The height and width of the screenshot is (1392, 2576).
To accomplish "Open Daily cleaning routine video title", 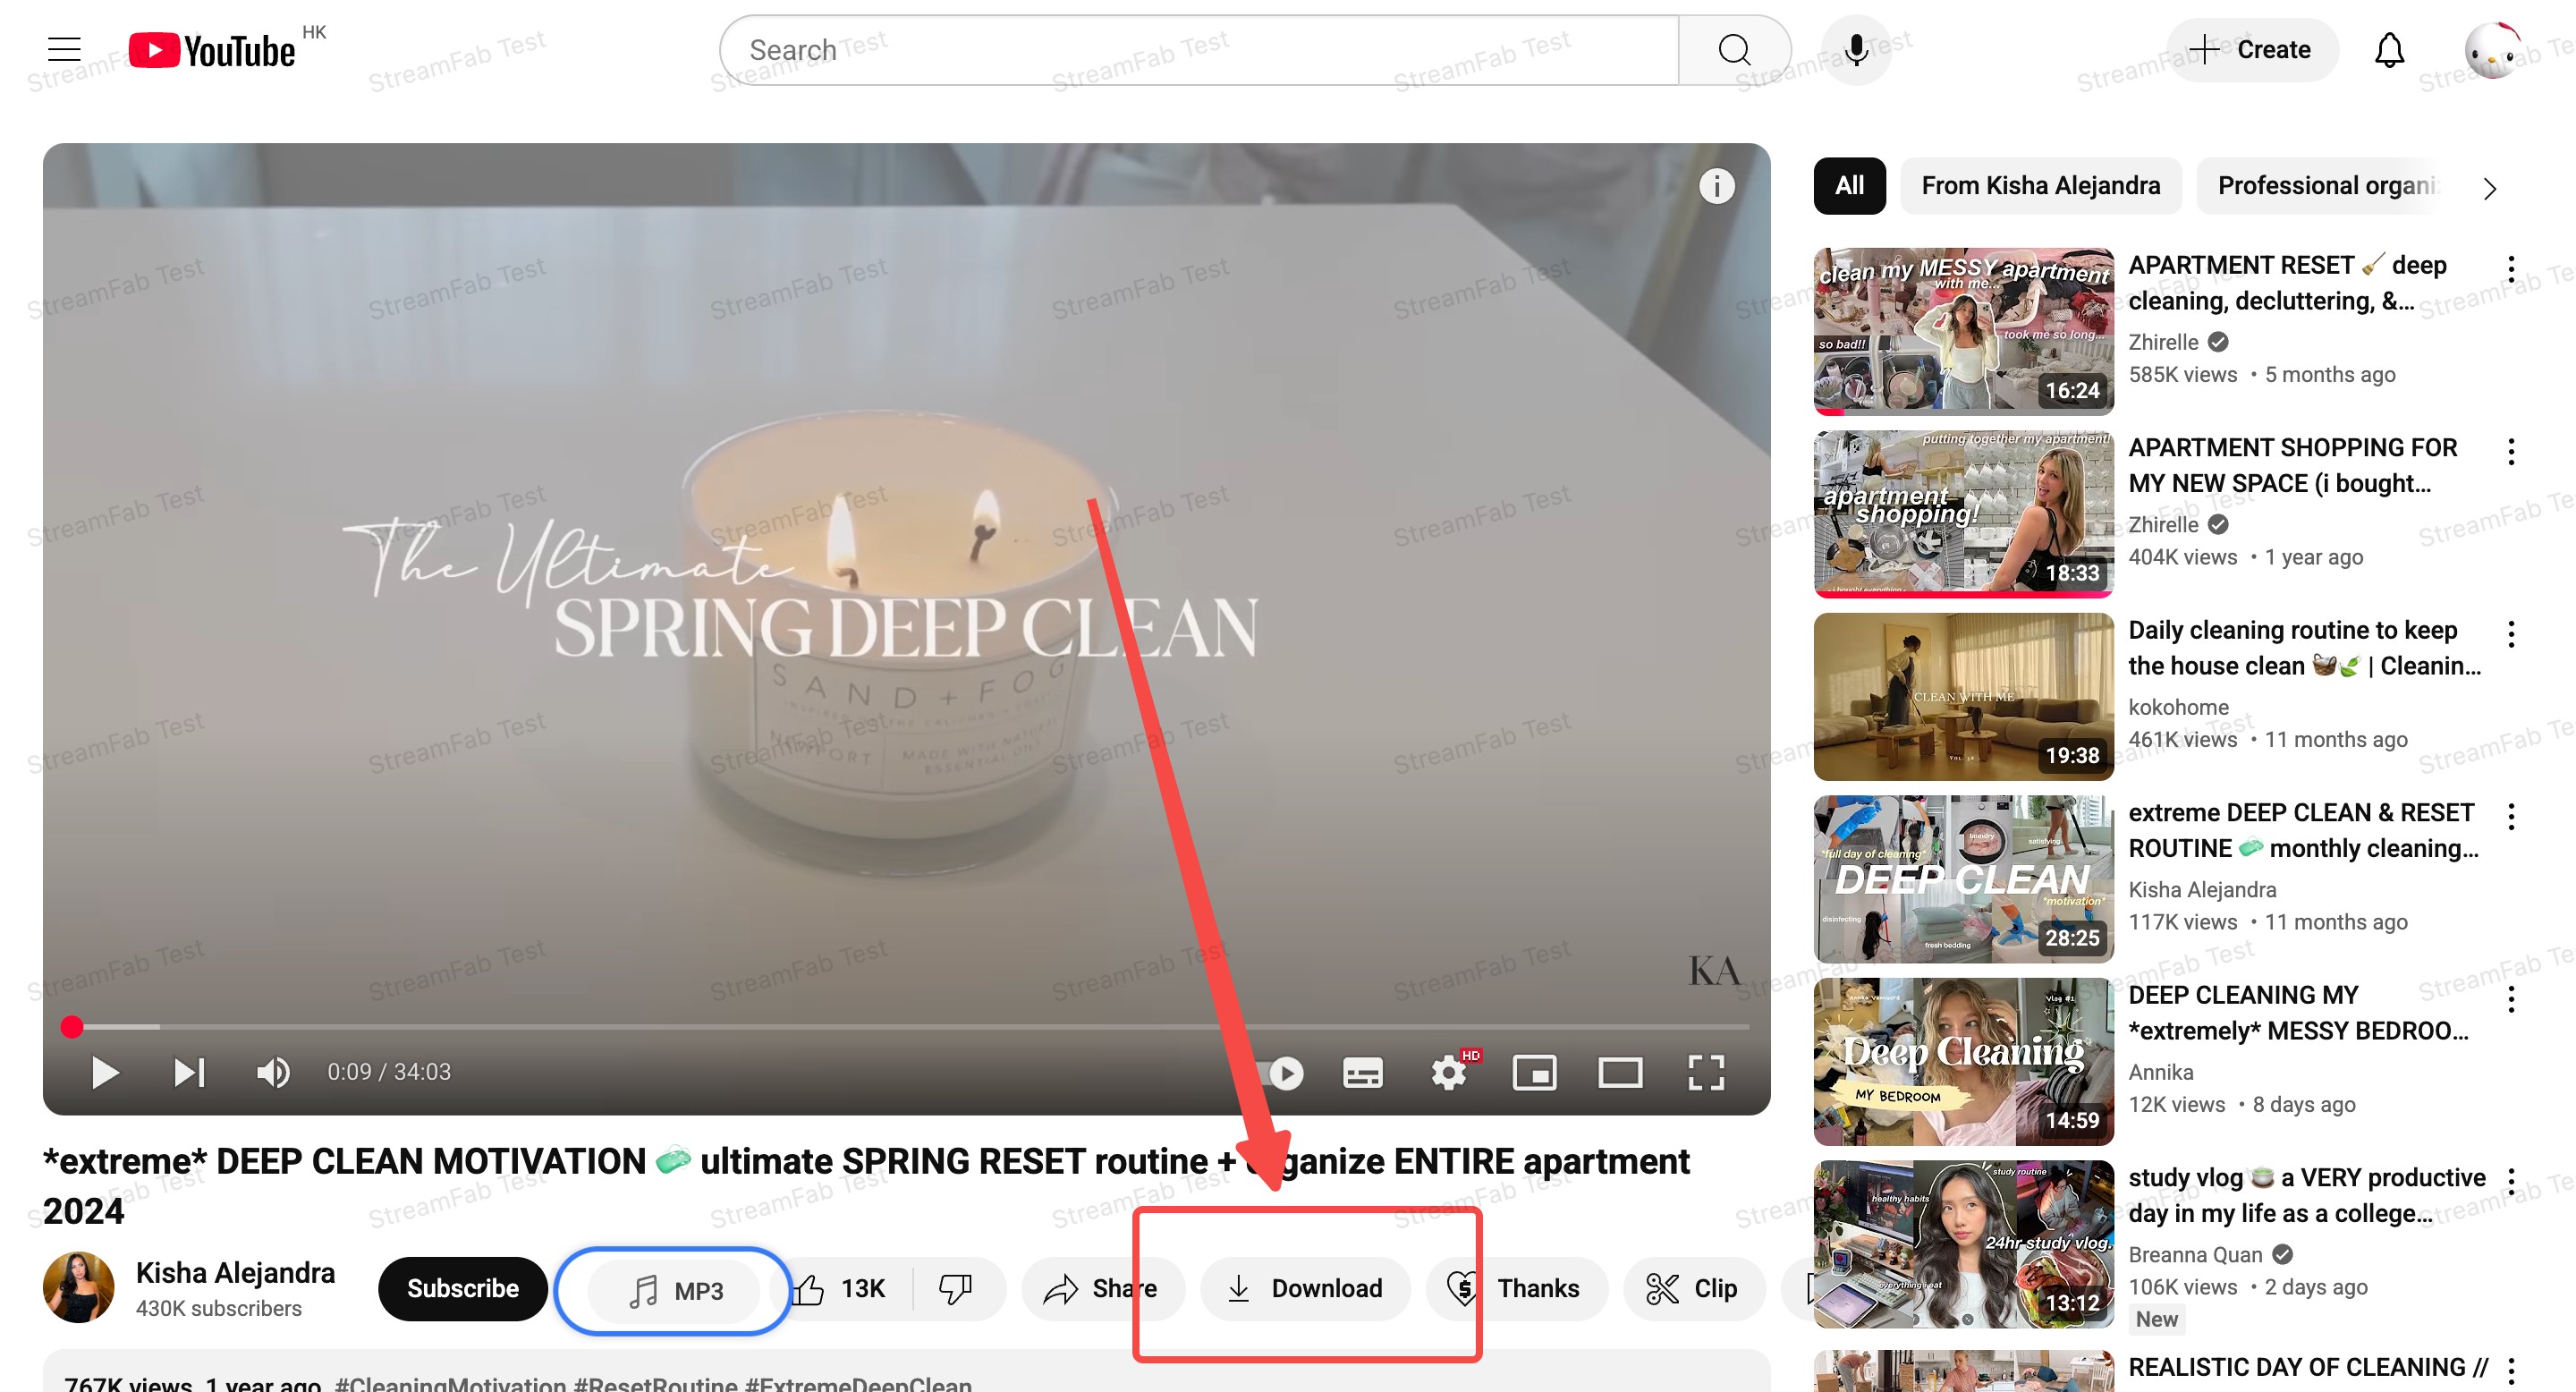I will (2304, 648).
